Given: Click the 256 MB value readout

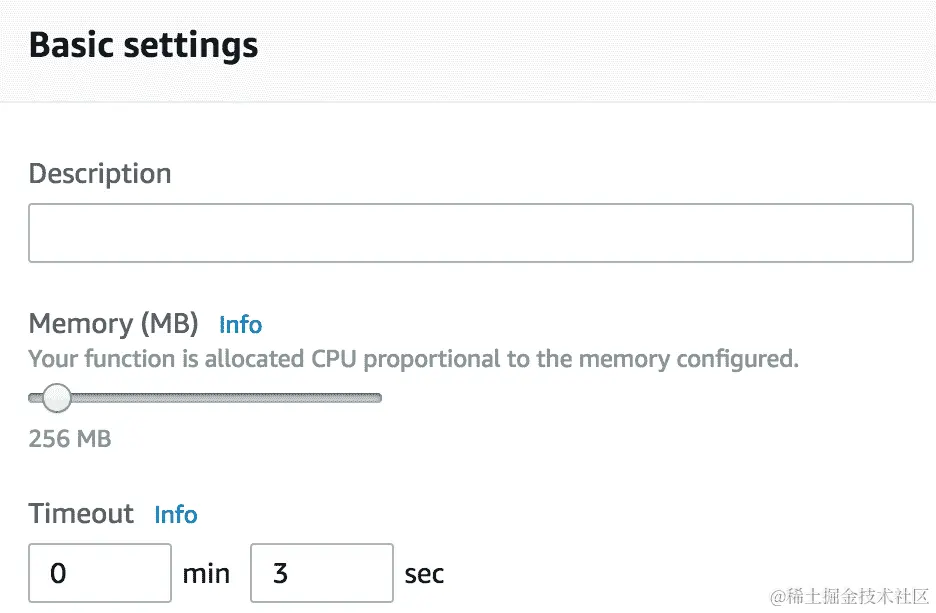Looking at the screenshot, I should [x=70, y=438].
